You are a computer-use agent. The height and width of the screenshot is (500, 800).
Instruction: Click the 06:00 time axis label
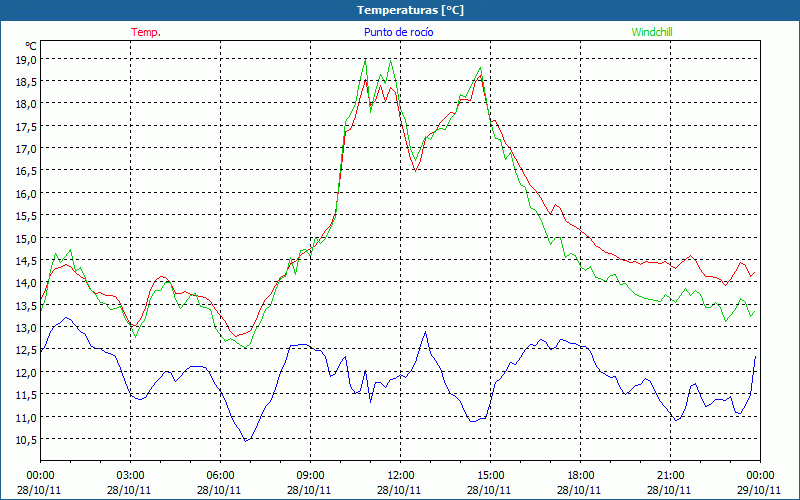[x=220, y=476]
